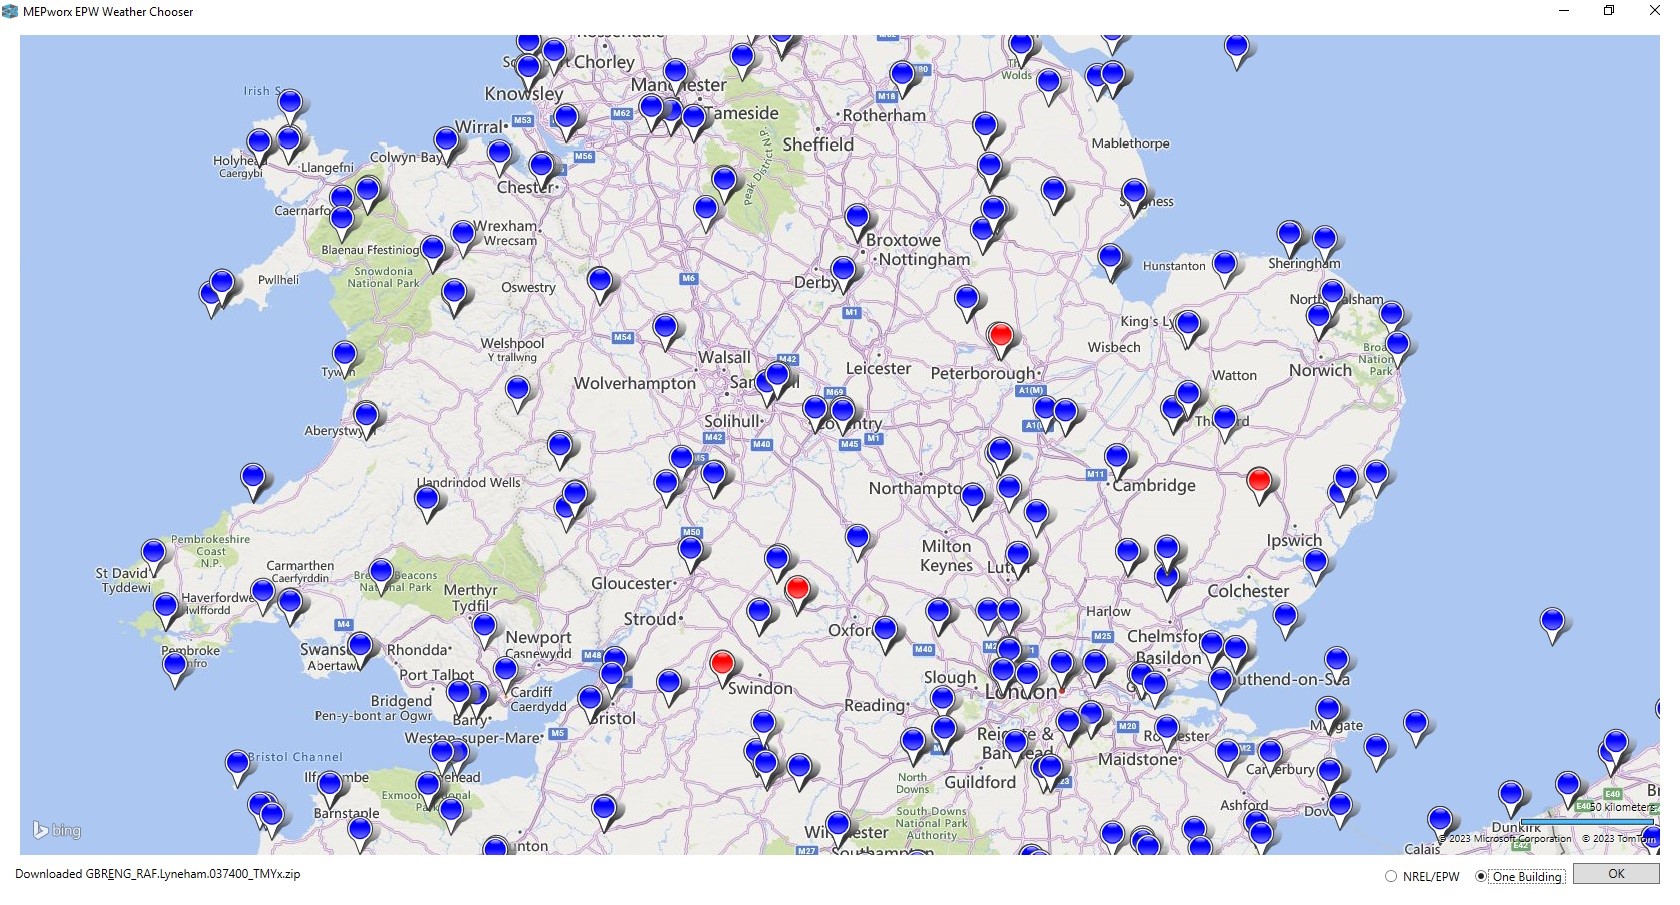Click the pin above Chester
The image size is (1680, 905).
(x=542, y=170)
